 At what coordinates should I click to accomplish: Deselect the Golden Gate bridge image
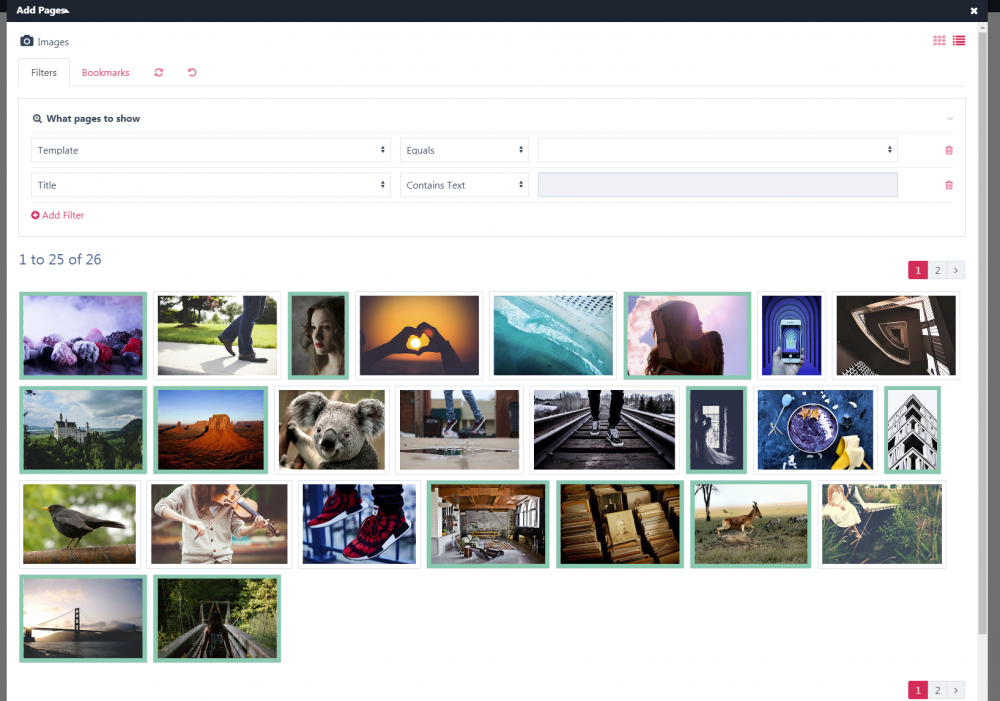83,618
